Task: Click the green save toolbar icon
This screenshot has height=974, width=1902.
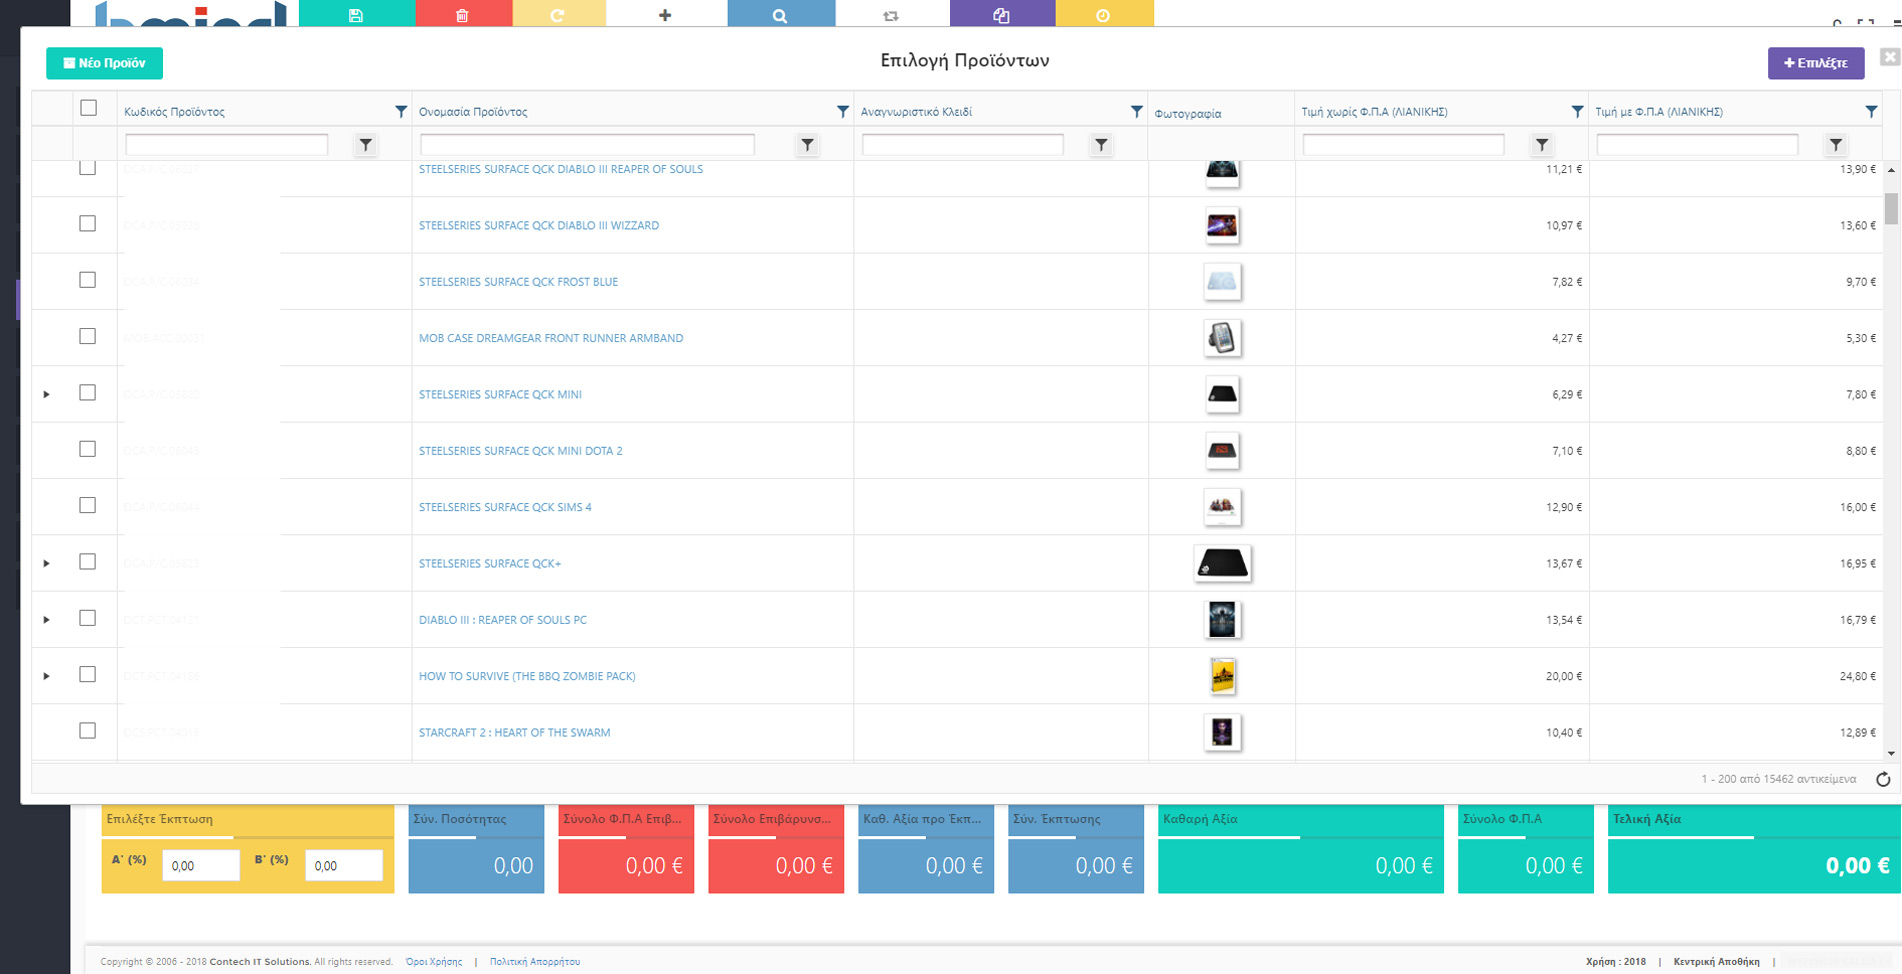Action: point(356,14)
